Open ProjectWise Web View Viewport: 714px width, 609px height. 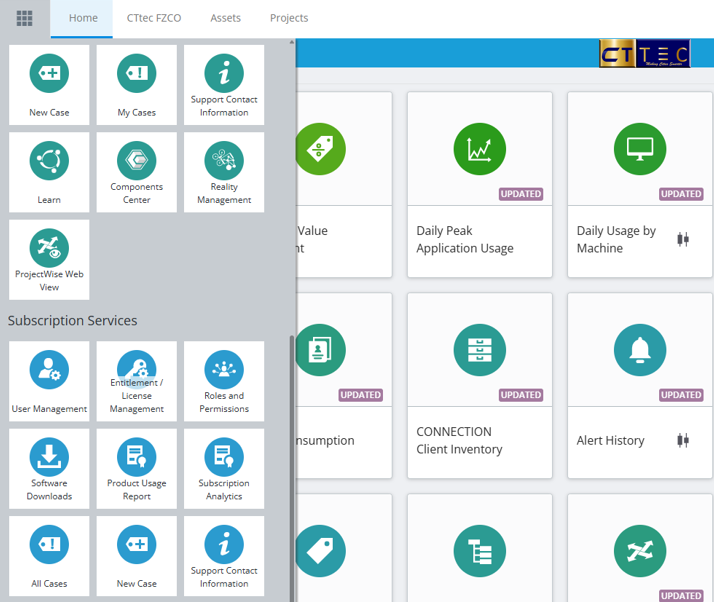(49, 259)
